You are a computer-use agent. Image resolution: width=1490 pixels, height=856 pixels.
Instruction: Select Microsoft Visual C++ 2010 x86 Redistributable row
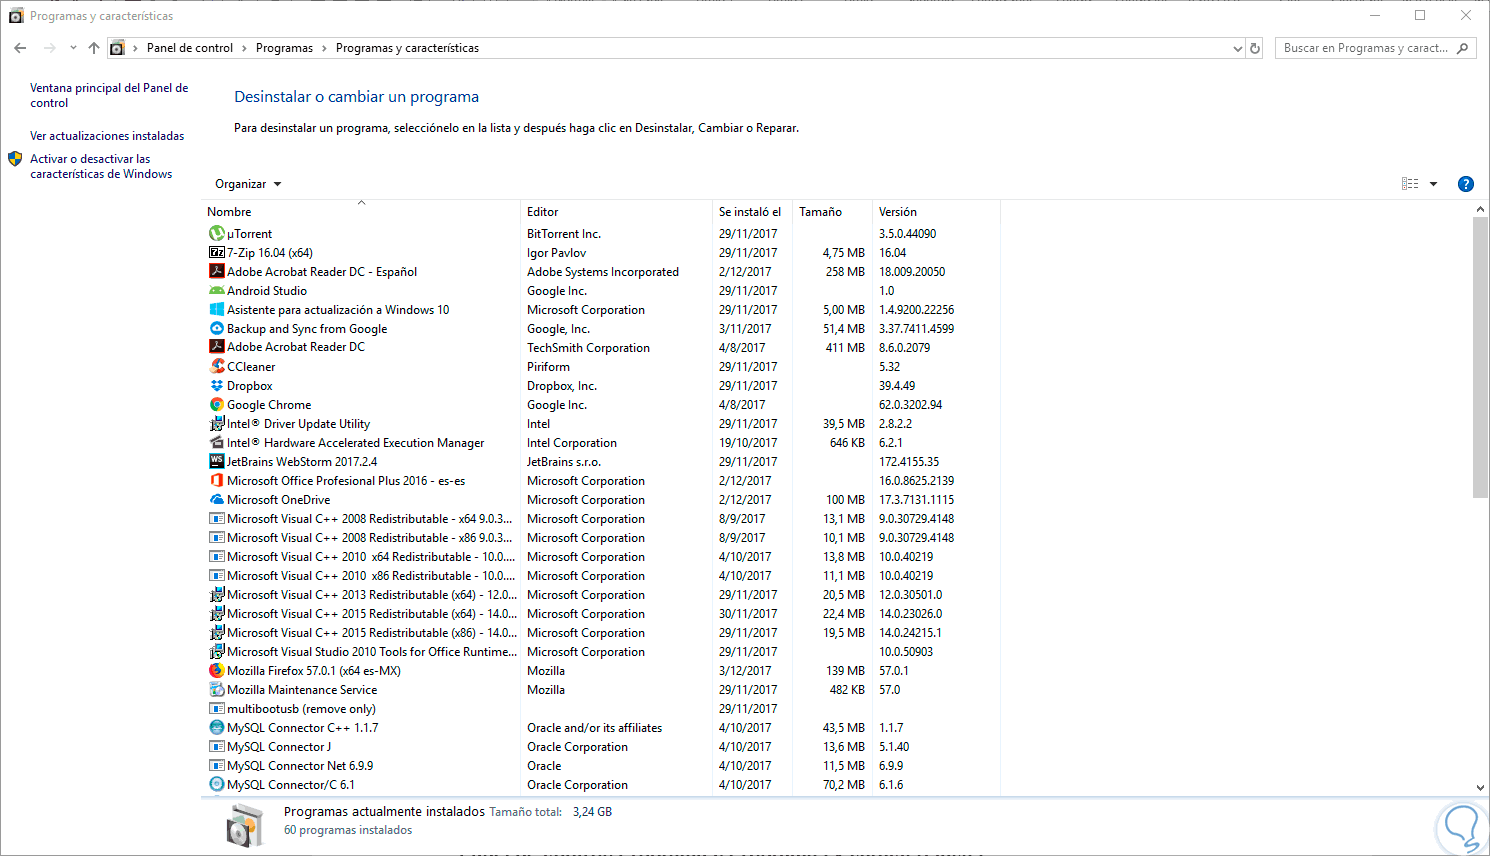[600, 576]
